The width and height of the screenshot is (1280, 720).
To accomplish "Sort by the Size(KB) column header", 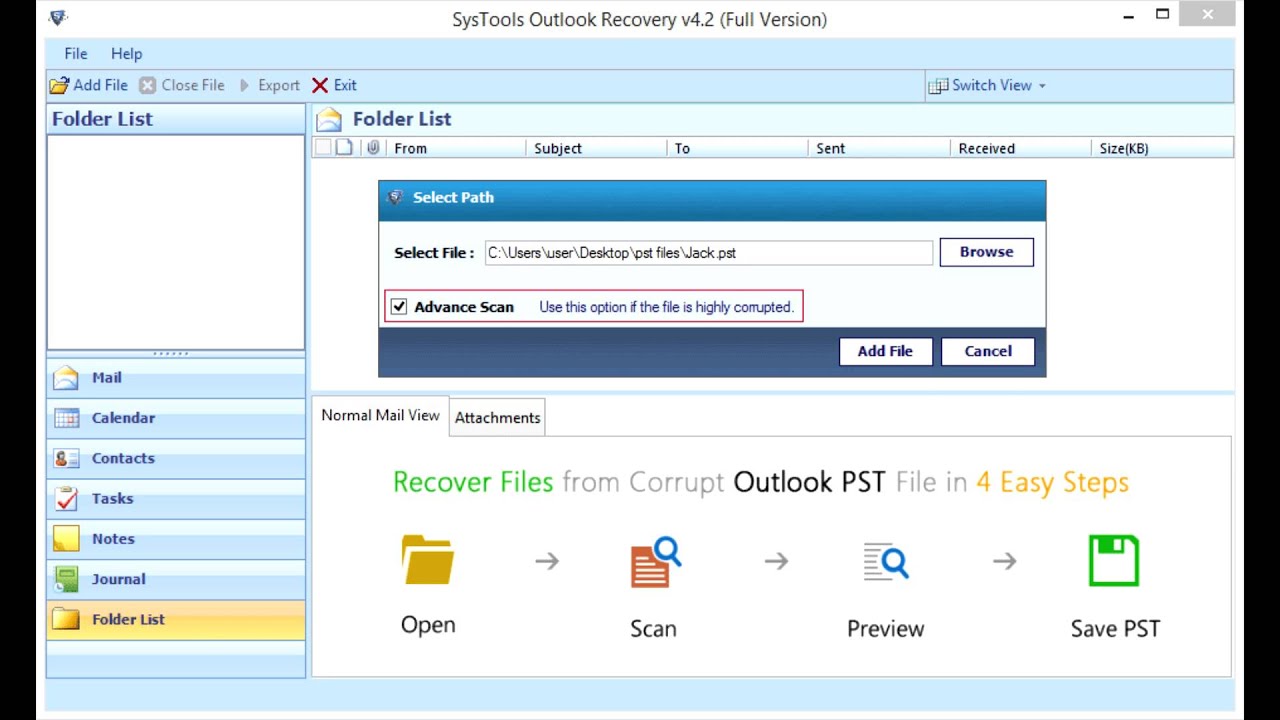I will click(1163, 148).
